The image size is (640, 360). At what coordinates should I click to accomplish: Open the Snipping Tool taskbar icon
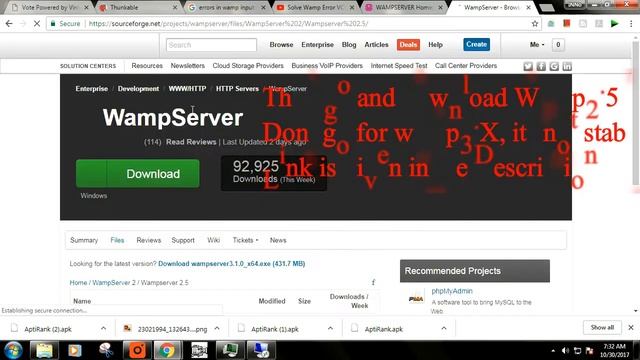(x=106, y=350)
